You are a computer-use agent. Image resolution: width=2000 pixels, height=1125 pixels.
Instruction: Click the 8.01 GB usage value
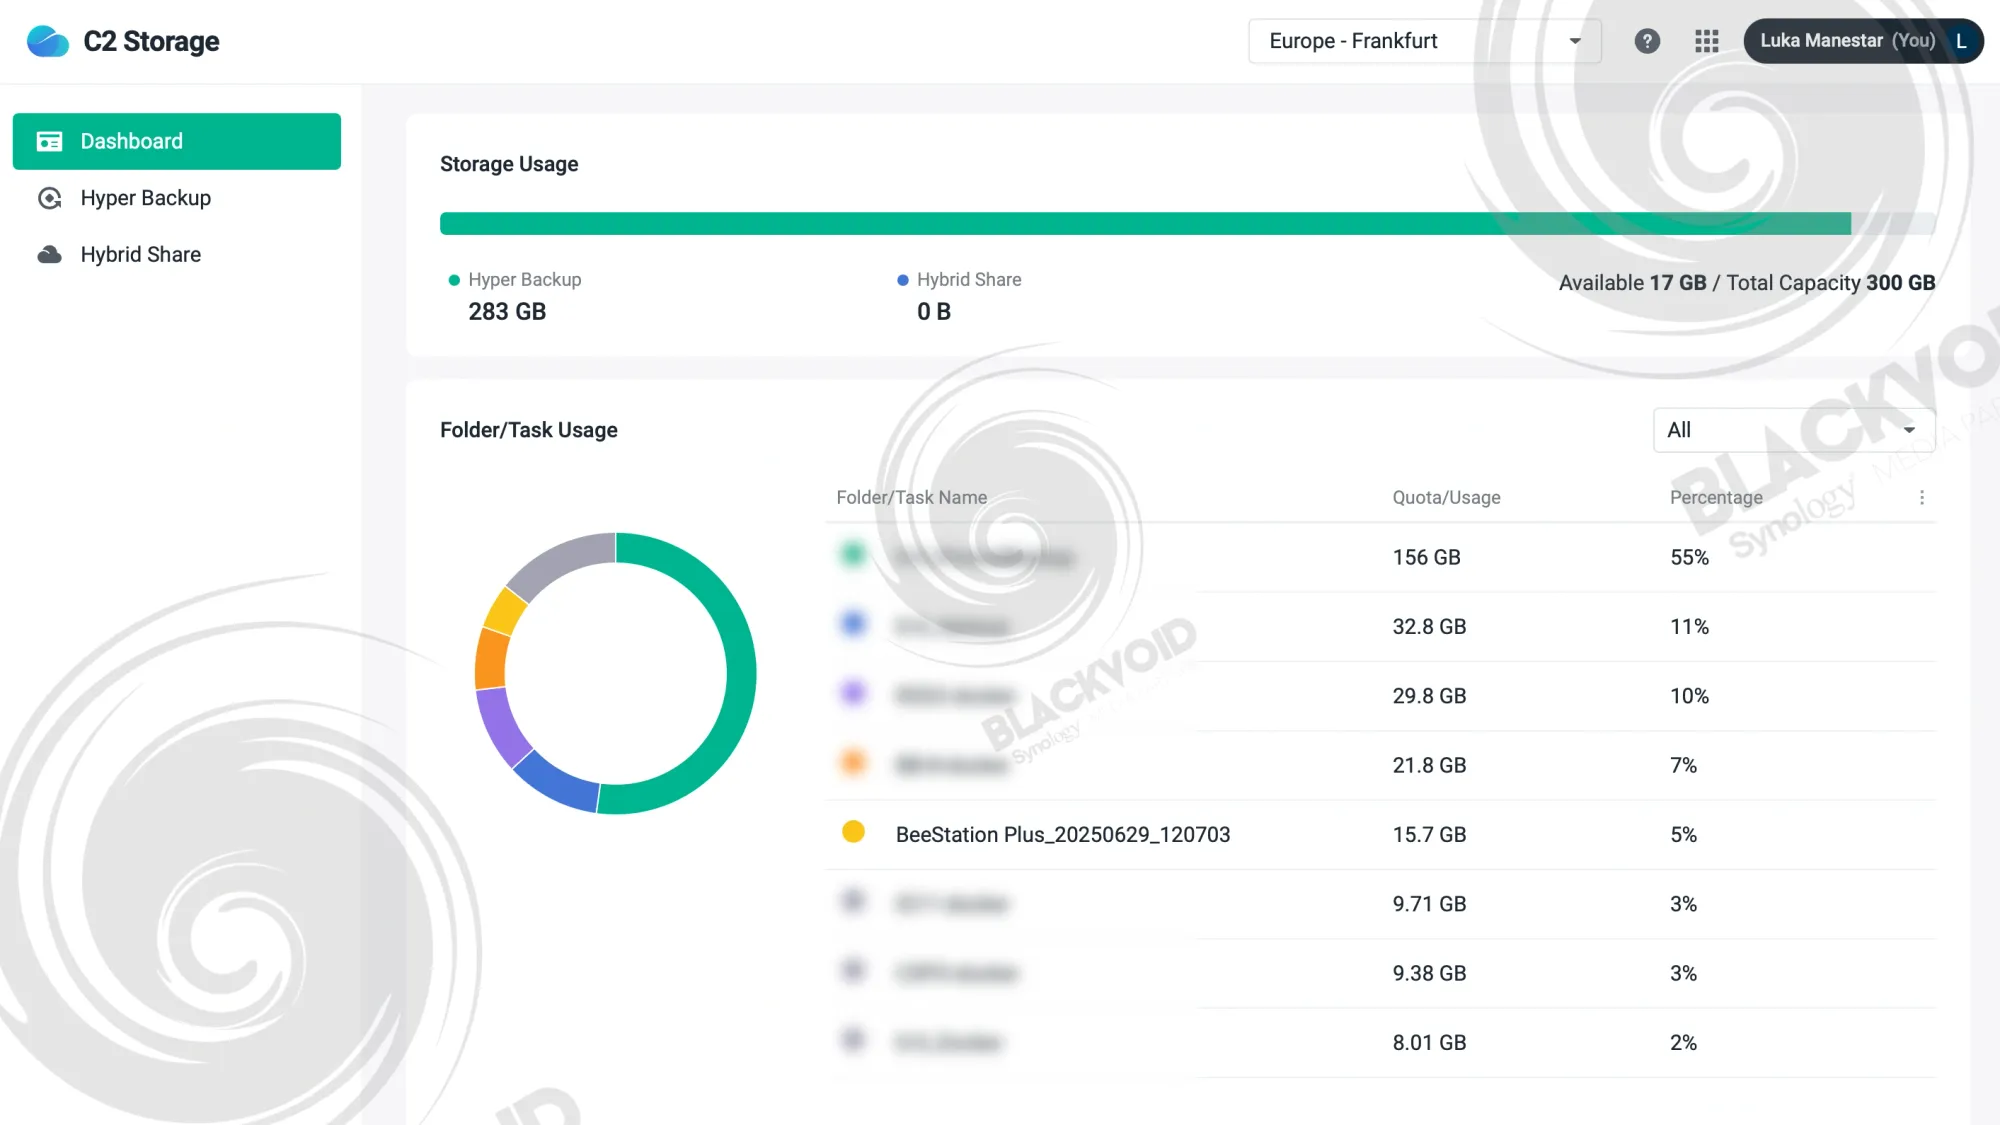coord(1429,1043)
